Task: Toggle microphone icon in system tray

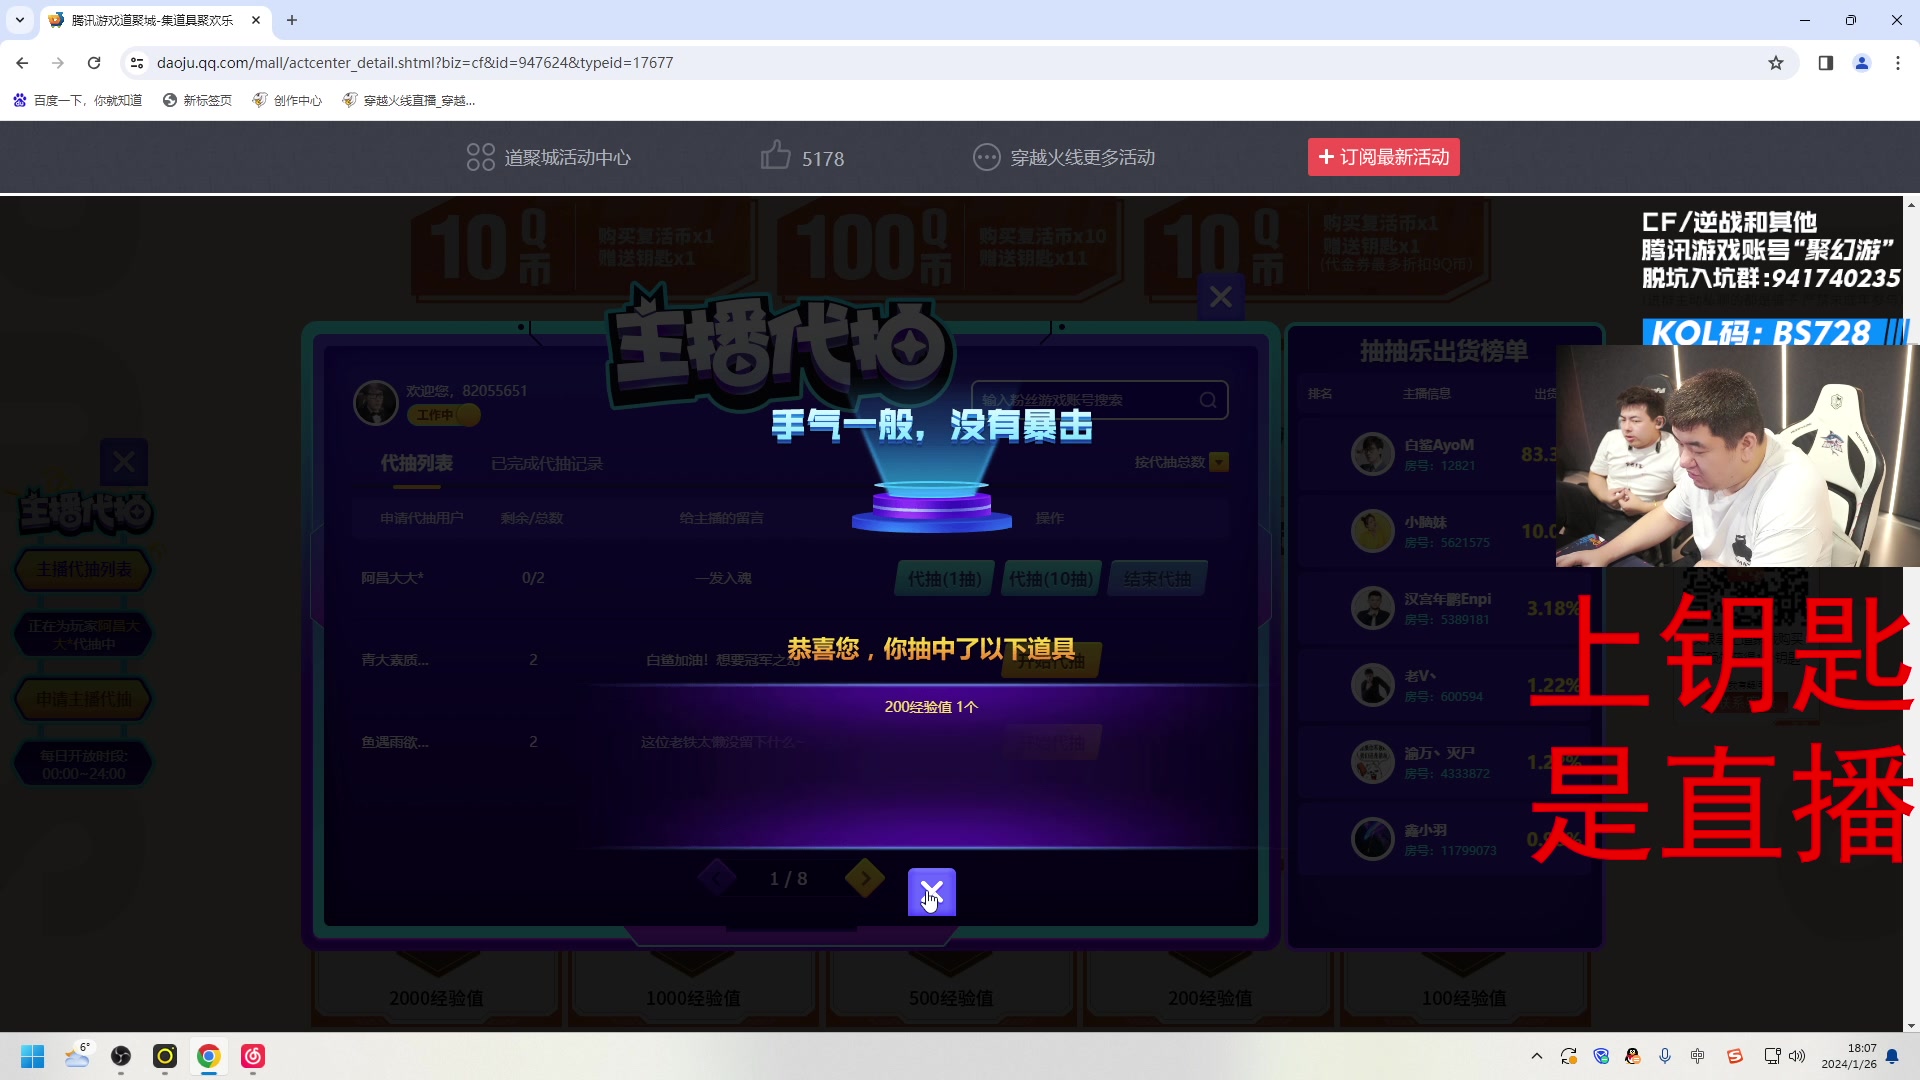Action: (1665, 1056)
